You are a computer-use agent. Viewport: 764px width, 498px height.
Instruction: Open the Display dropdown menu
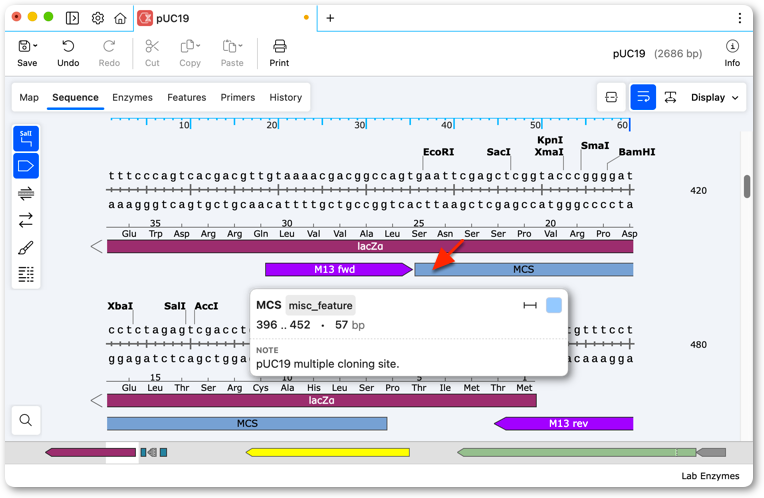(x=715, y=97)
